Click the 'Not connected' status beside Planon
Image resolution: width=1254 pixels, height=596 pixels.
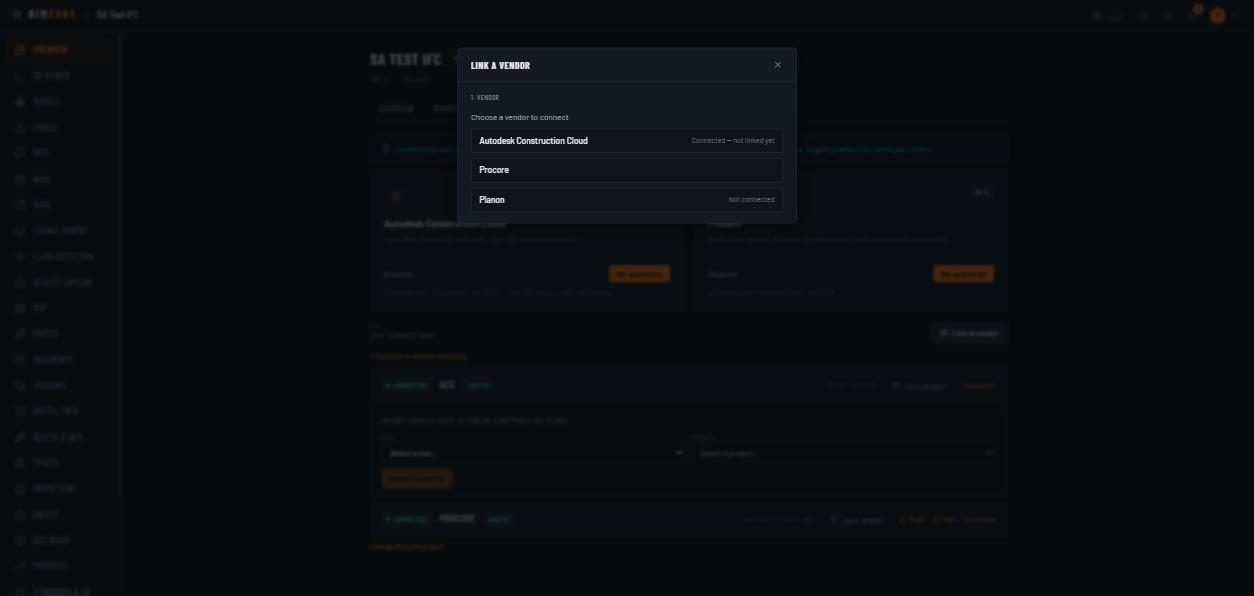pos(751,200)
